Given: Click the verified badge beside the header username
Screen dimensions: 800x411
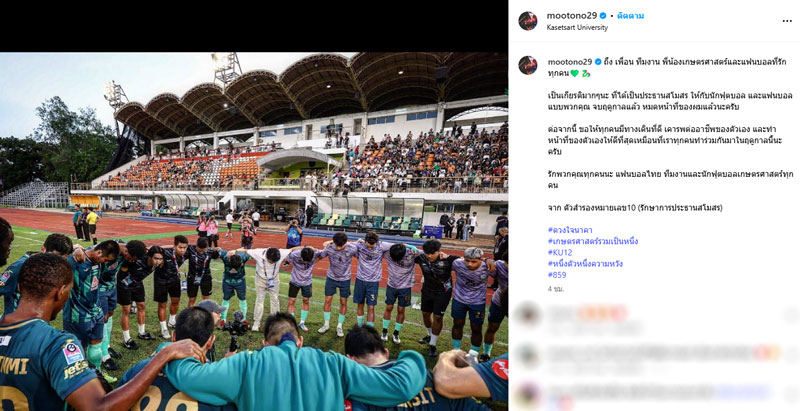Looking at the screenshot, I should coord(605,16).
